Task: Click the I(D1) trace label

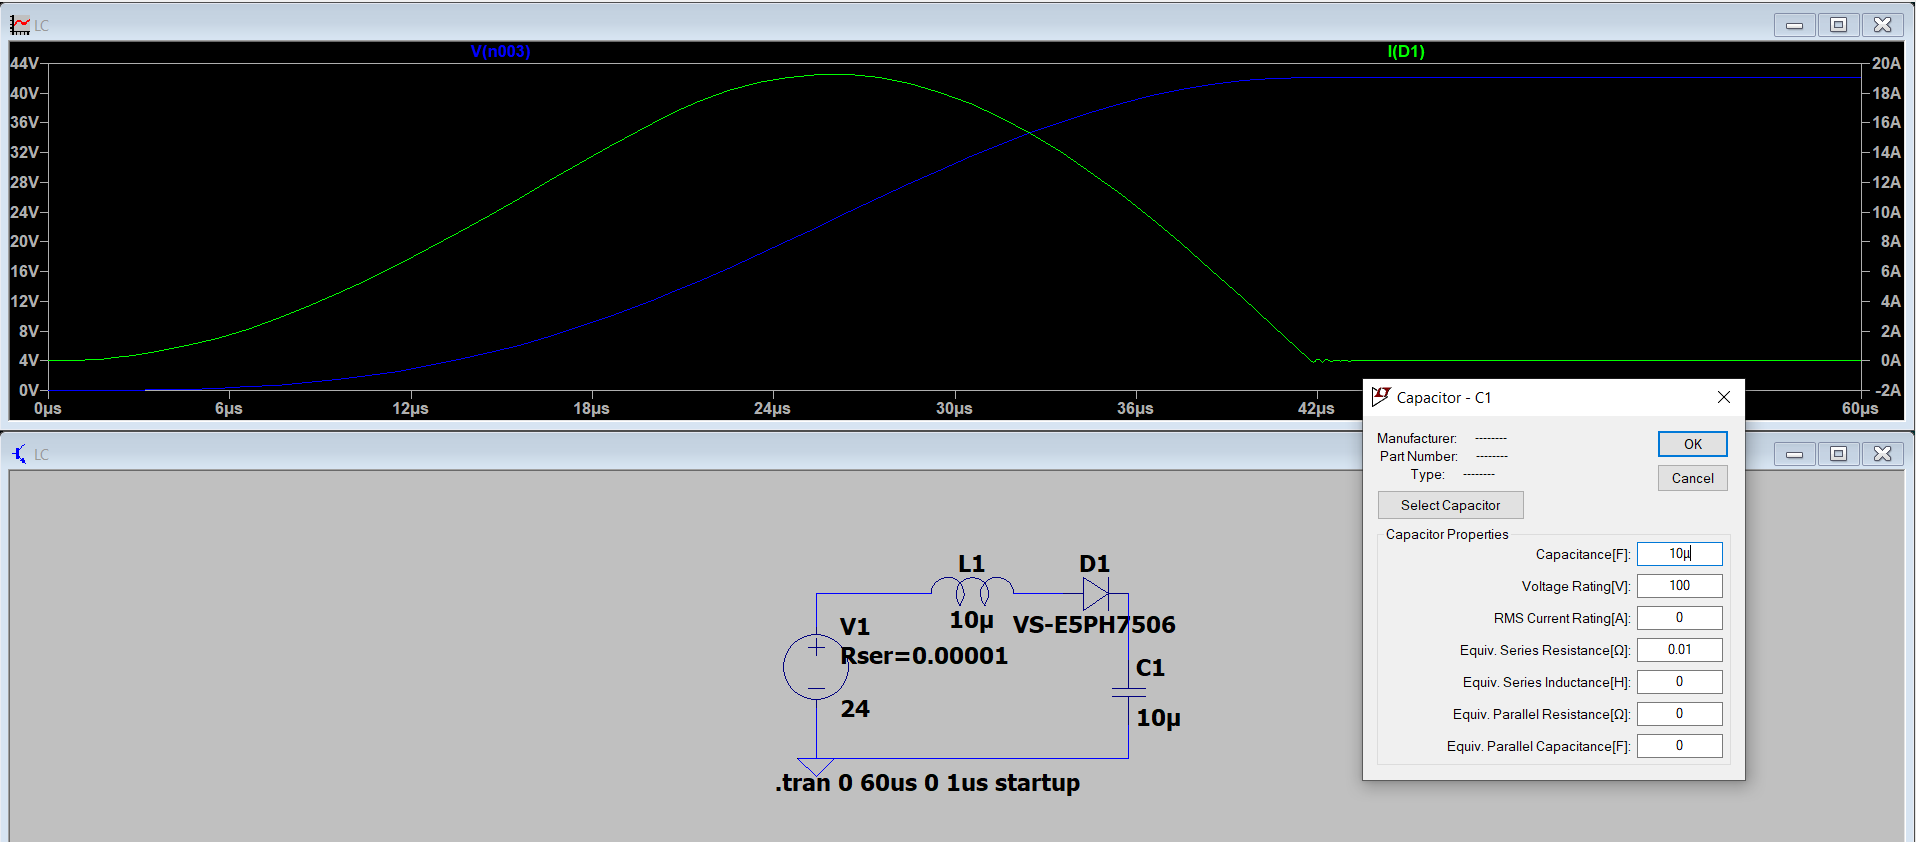Action: coord(1406,52)
